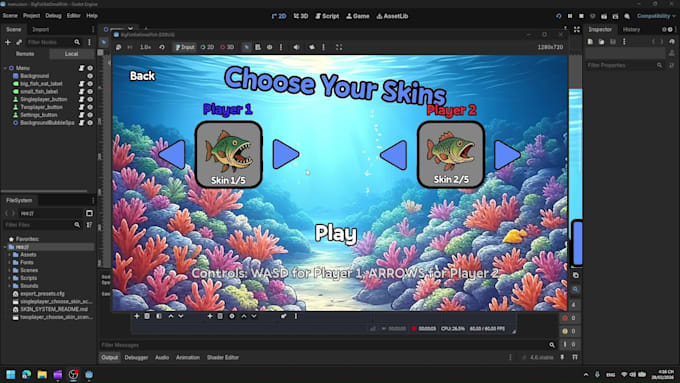This screenshot has width=680, height=383.
Task: Toggle Input mode in game toolbar
Action: [x=185, y=47]
